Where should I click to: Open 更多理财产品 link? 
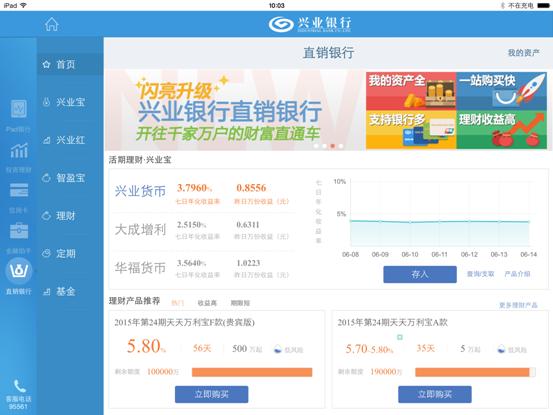tap(518, 305)
